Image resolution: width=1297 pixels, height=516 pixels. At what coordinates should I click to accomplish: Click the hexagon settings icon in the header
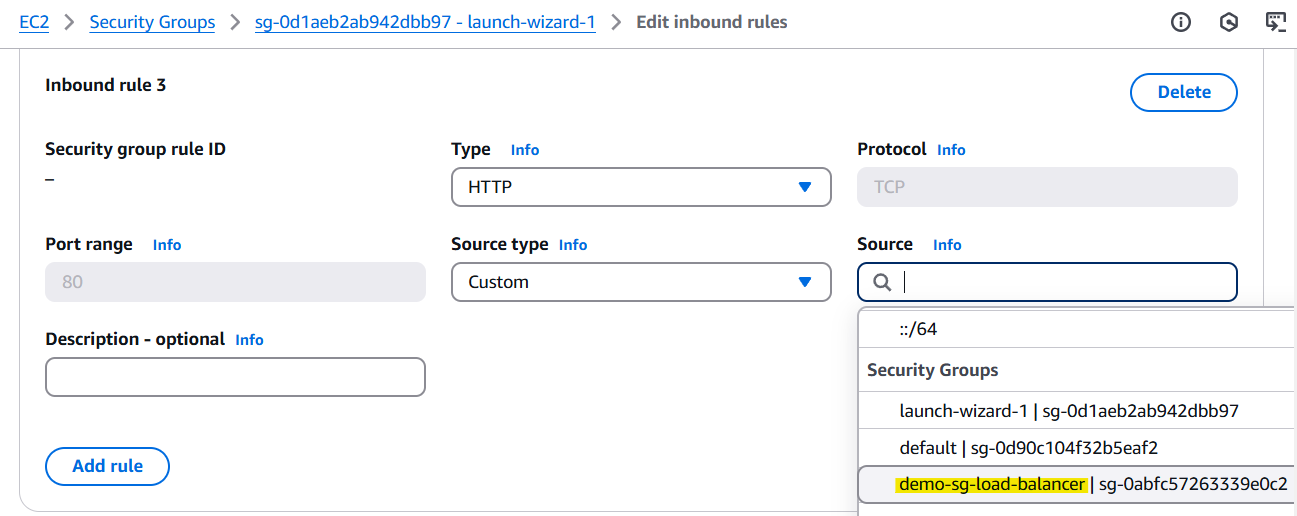(1229, 22)
